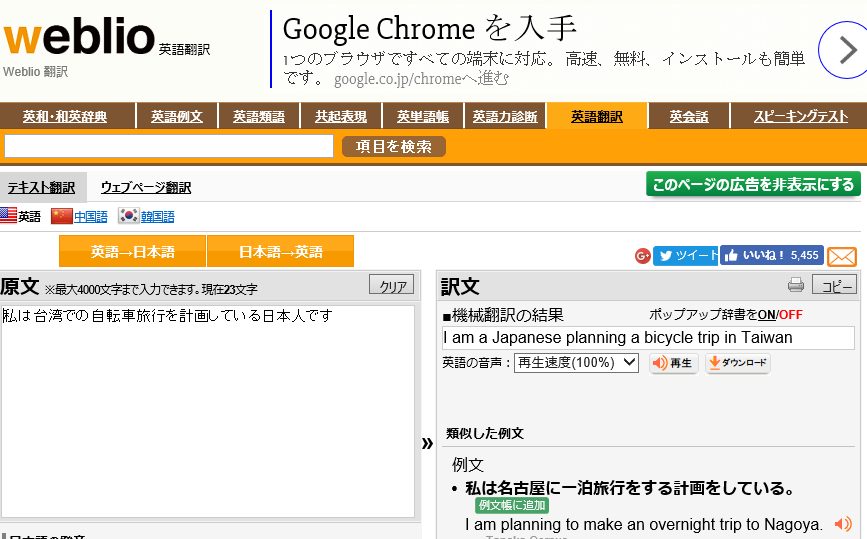Play English audio with 再生 button
867x539 pixels.
[x=673, y=363]
